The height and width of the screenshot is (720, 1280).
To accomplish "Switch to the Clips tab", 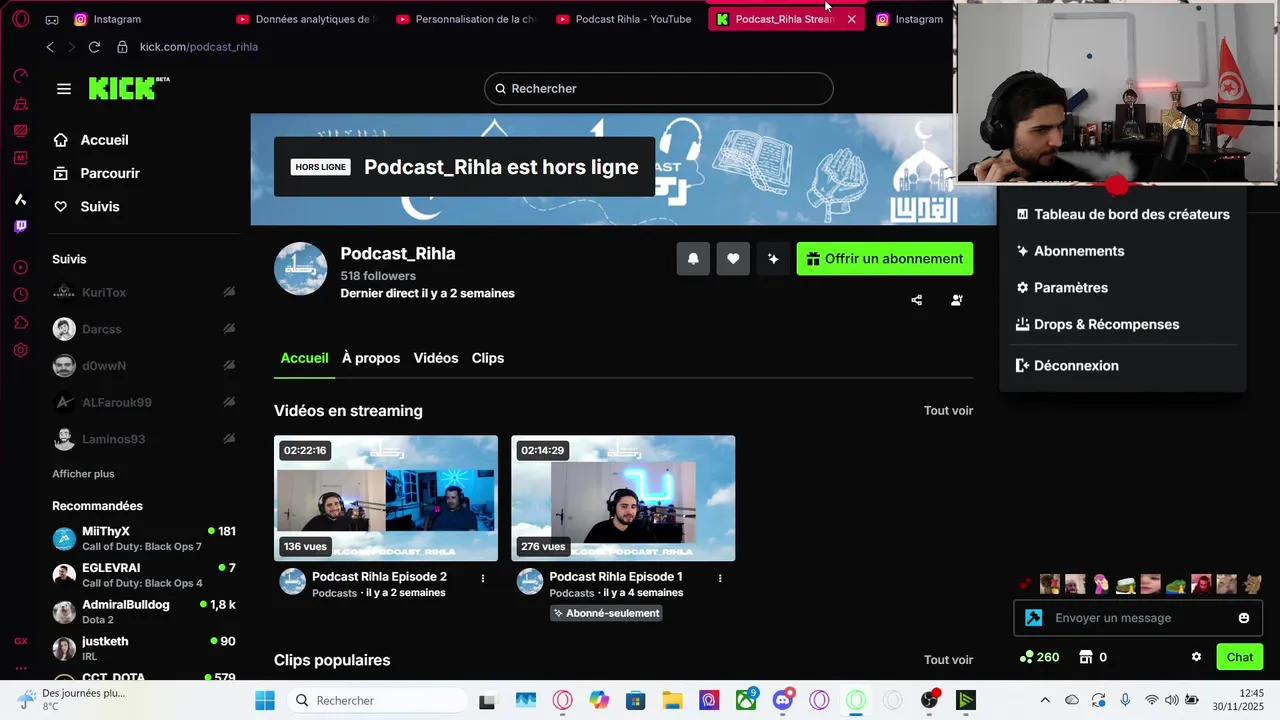I will [x=488, y=358].
